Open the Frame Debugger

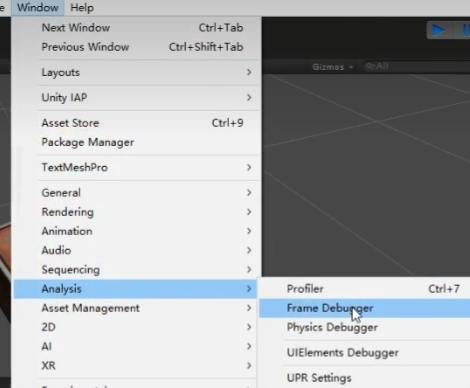click(x=365, y=308)
